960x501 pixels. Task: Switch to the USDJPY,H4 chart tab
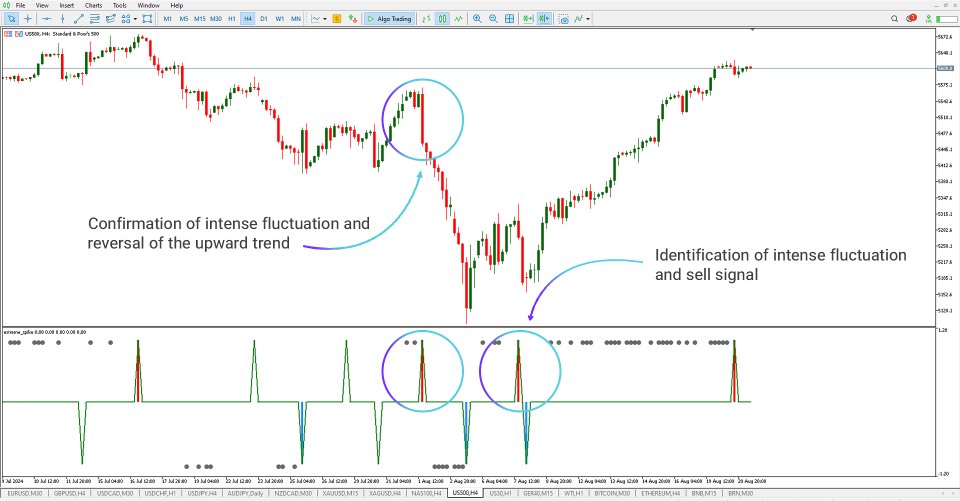[x=202, y=493]
